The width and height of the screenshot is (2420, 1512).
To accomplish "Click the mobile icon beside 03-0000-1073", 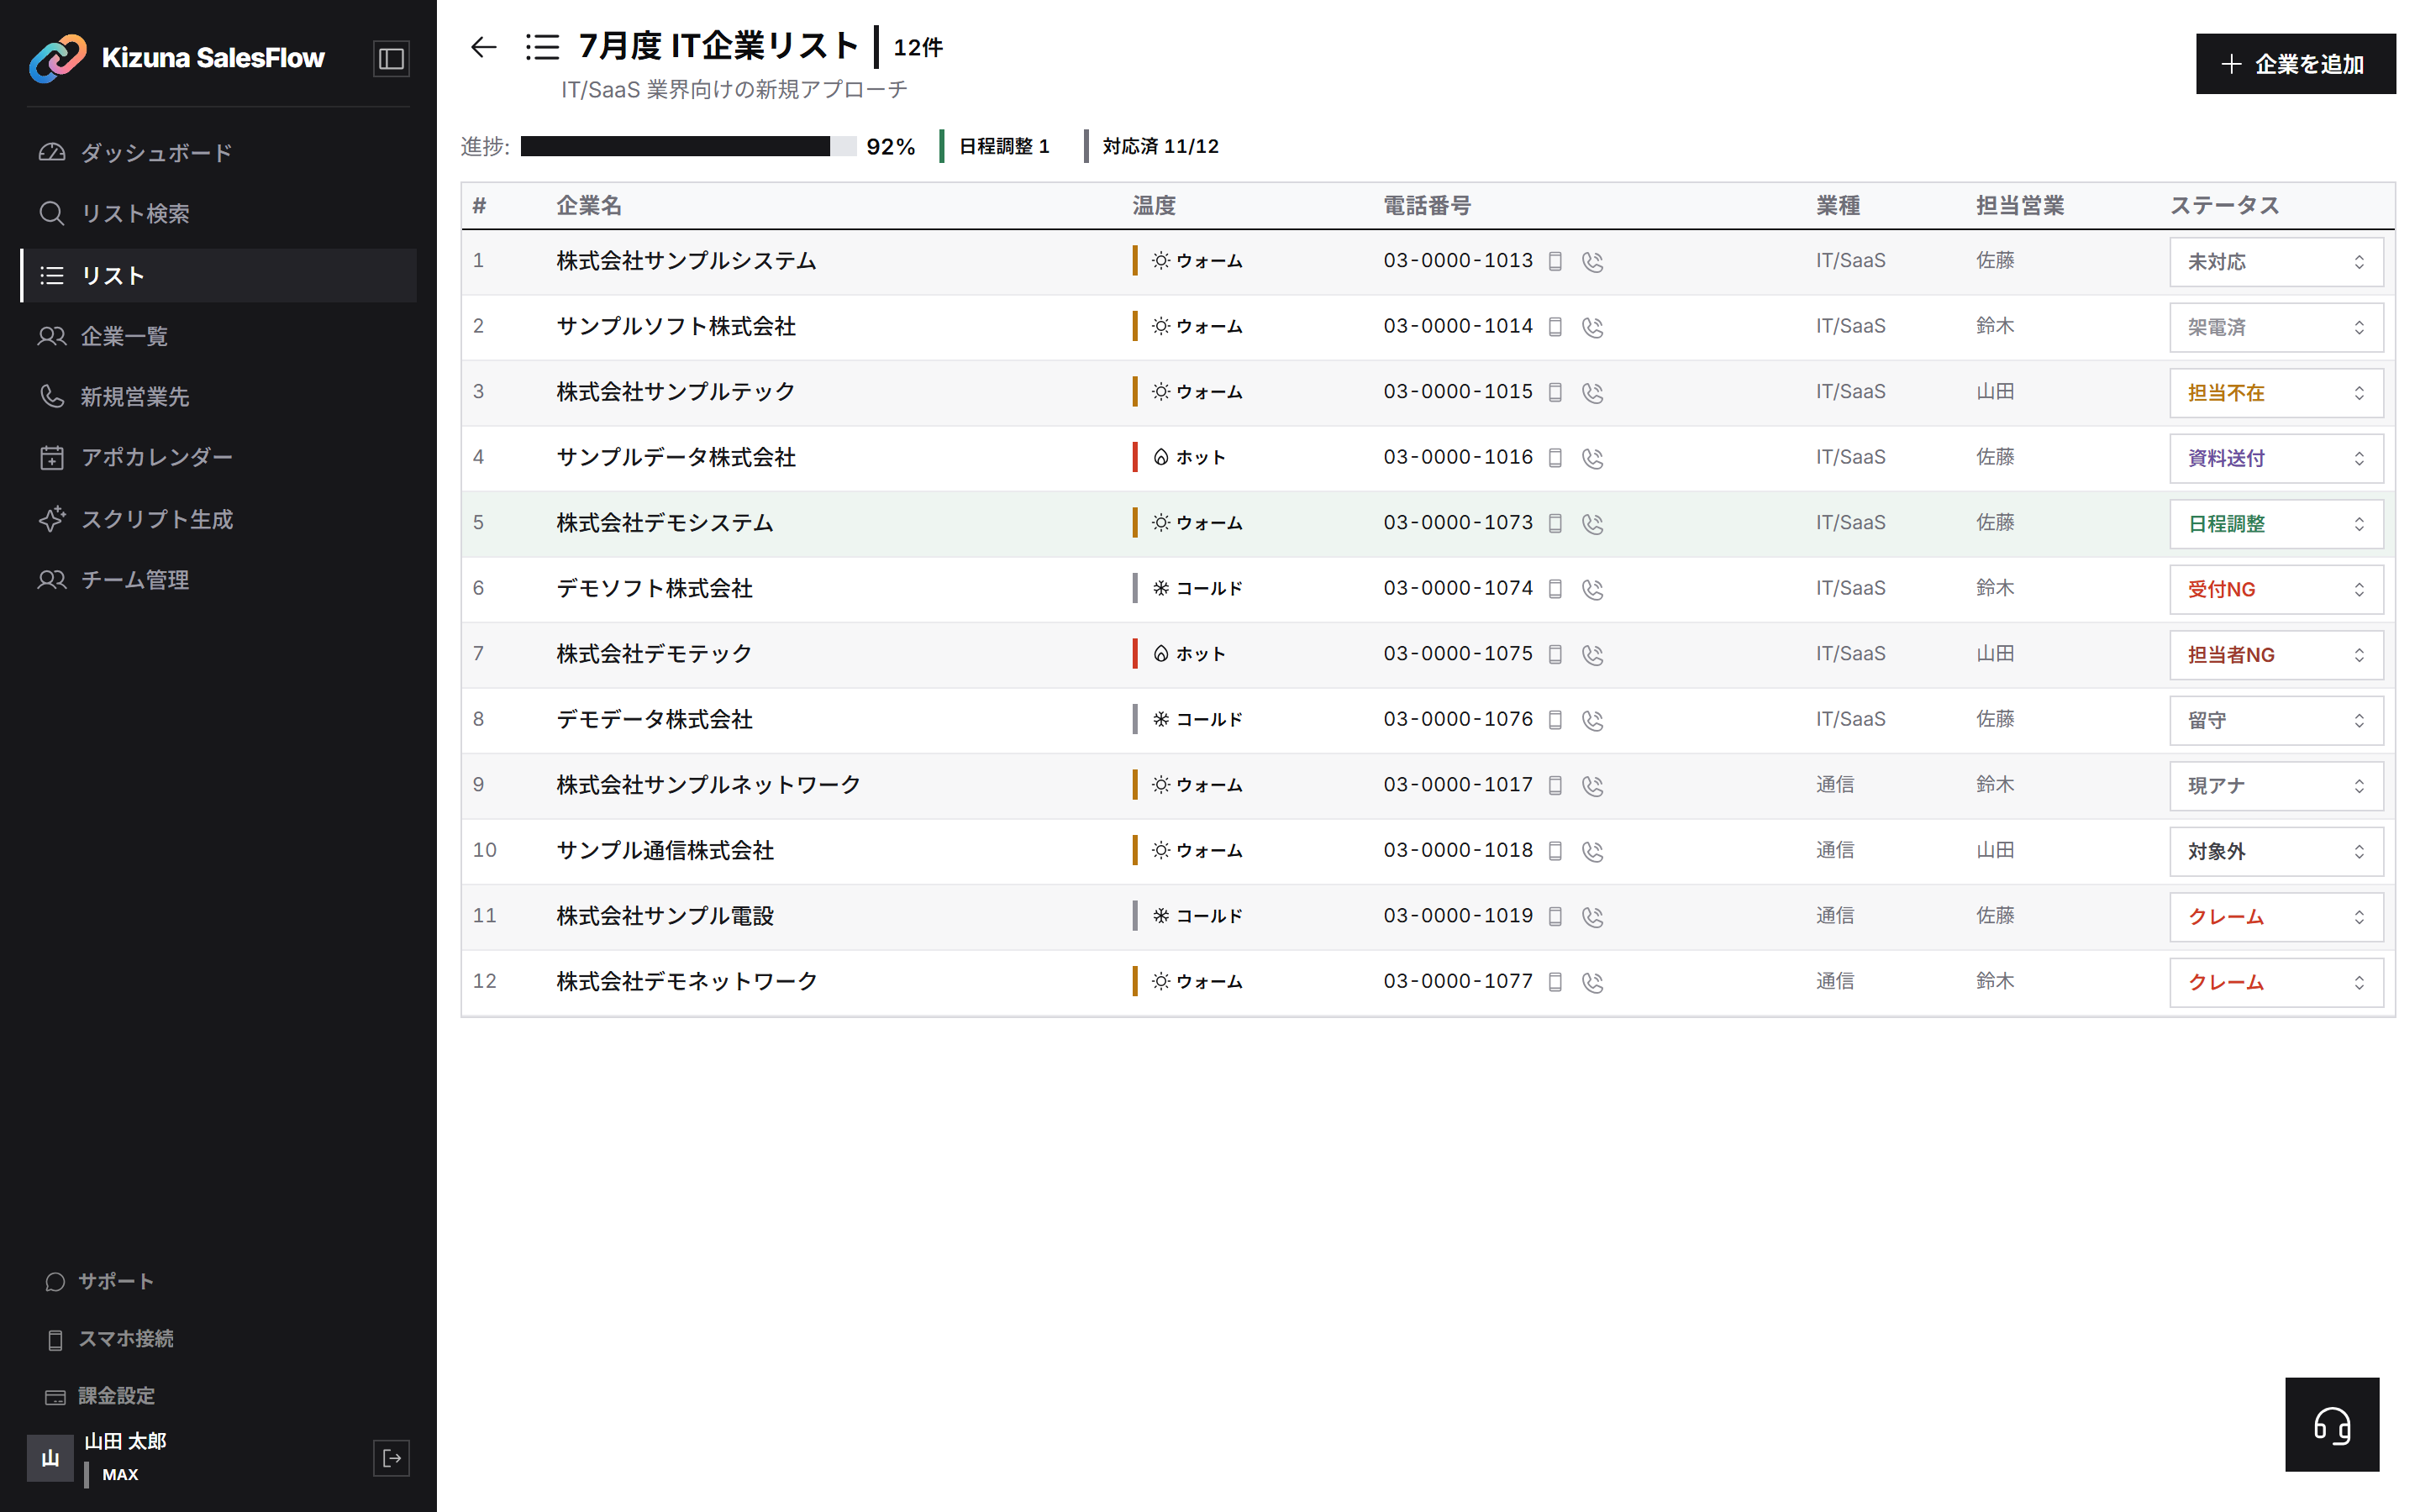I will (1555, 523).
